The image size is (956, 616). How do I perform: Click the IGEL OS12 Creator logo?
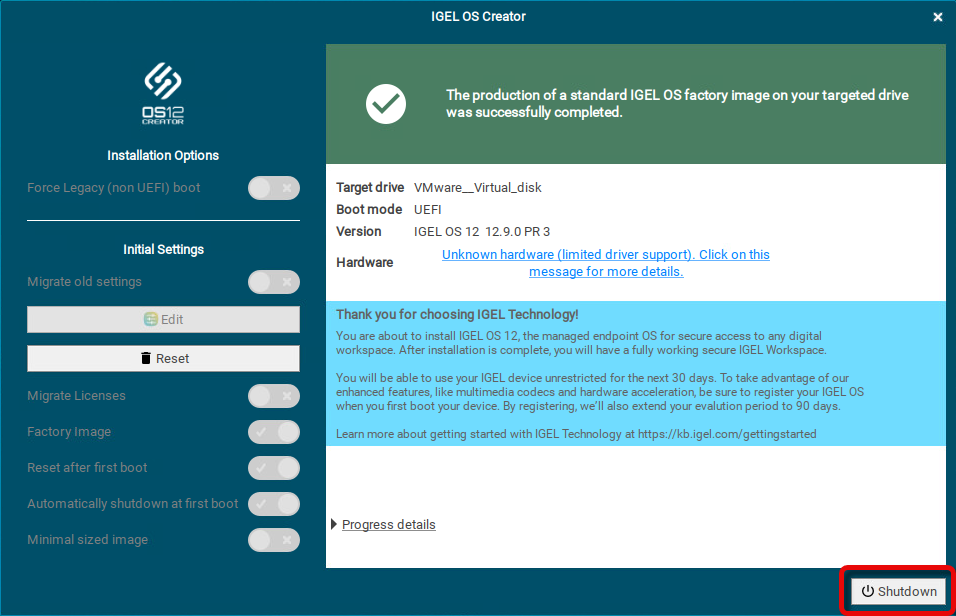163,93
